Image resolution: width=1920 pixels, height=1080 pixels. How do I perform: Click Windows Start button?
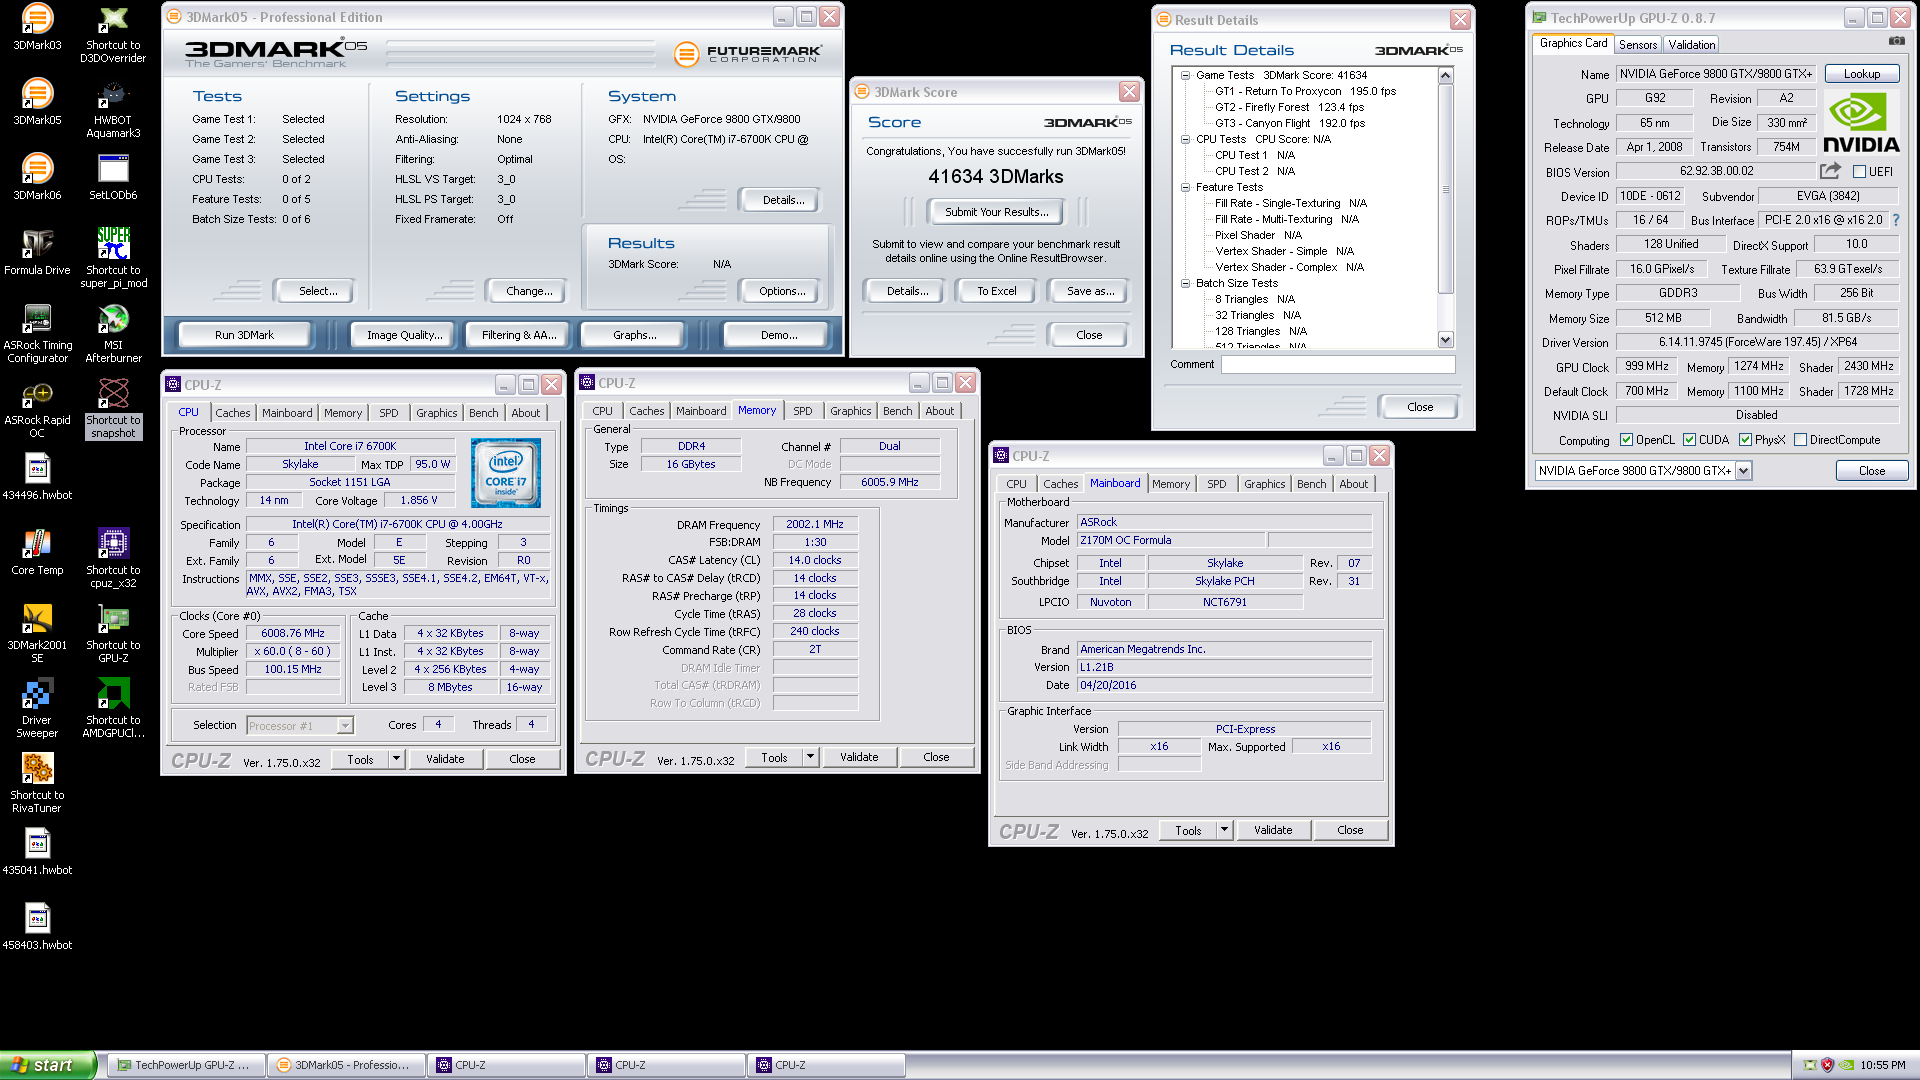48,1065
